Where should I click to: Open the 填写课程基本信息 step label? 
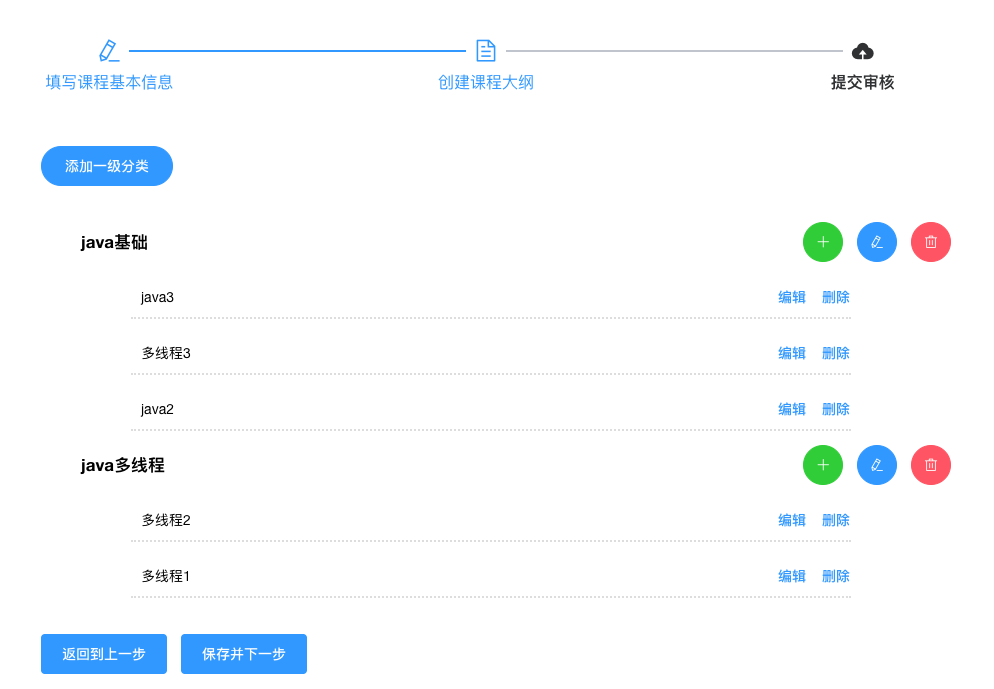click(x=109, y=82)
